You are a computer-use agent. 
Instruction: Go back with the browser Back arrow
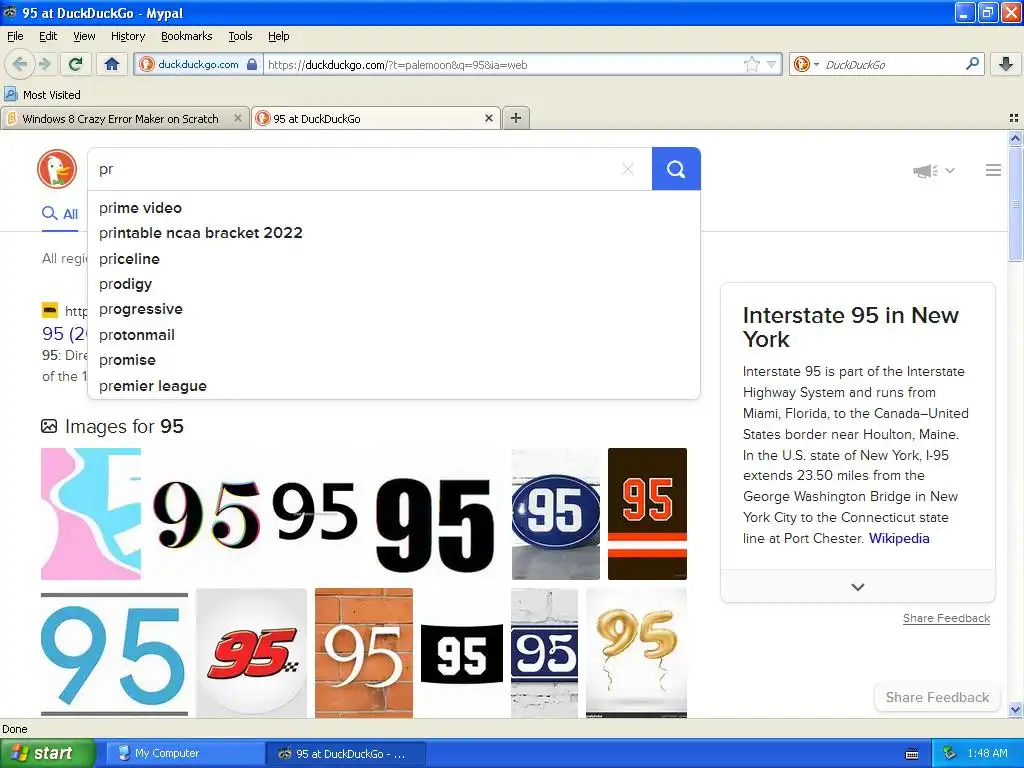[20, 64]
